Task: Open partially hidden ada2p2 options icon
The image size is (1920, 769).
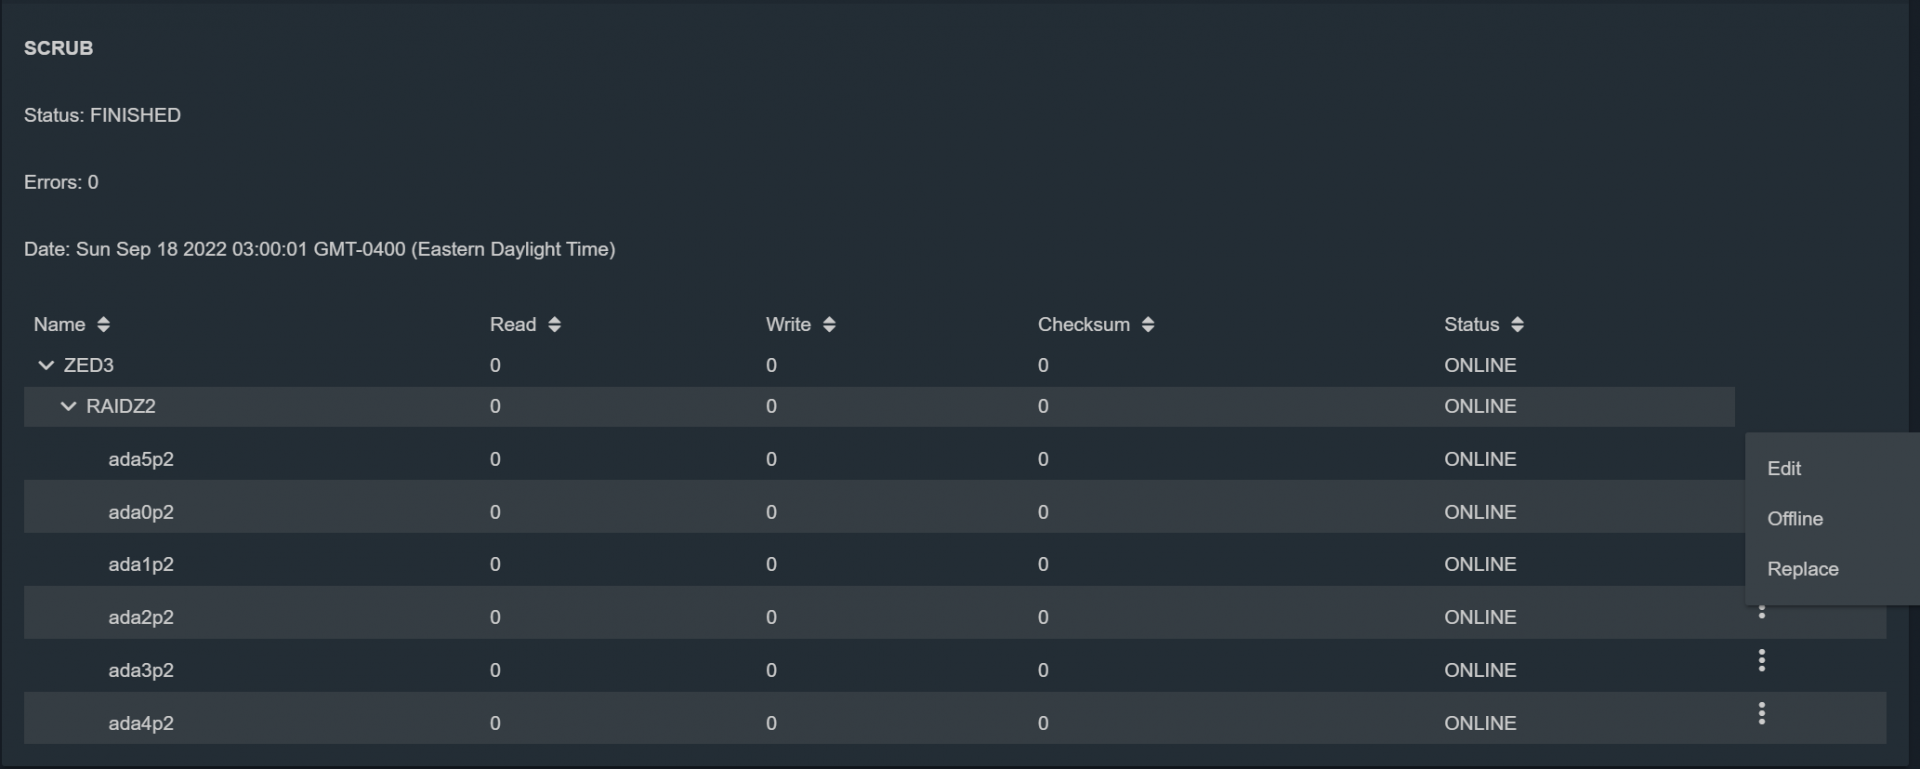Action: 1761,612
